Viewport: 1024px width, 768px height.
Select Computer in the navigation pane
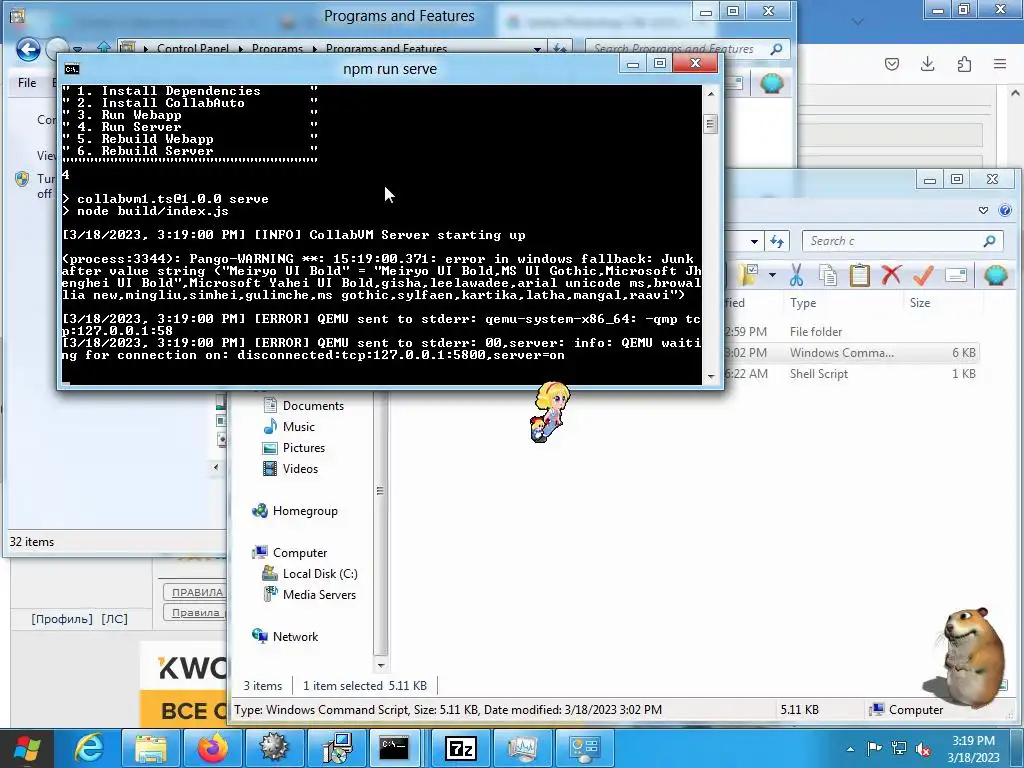point(289,552)
